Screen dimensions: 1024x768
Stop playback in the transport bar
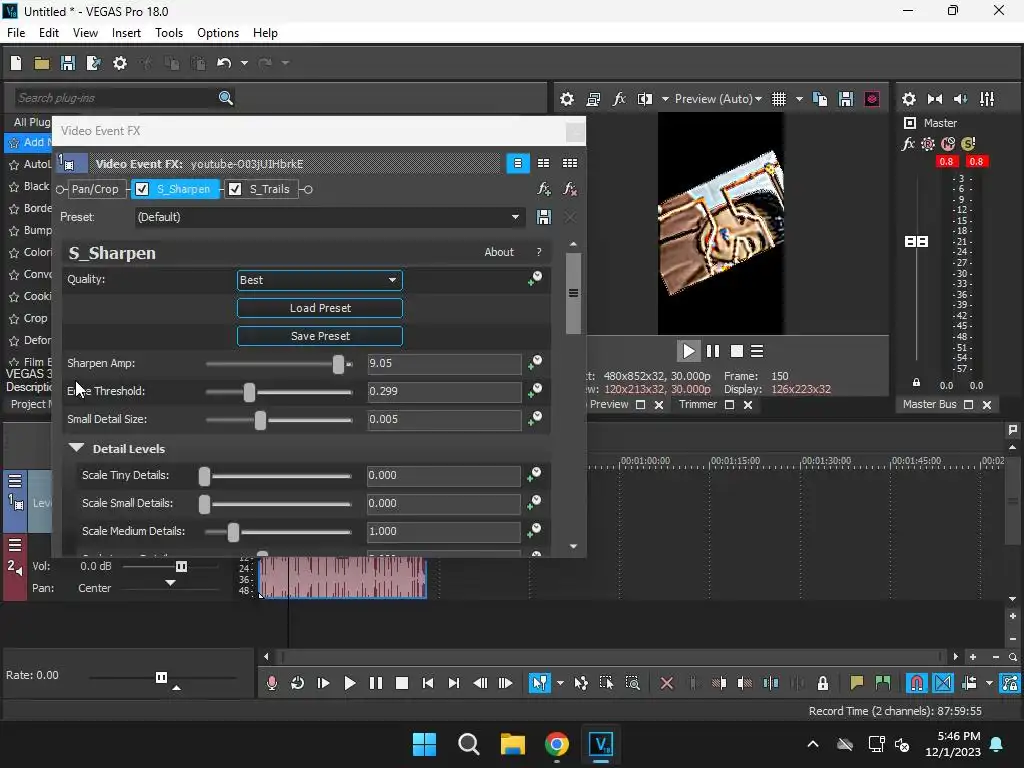coord(402,683)
